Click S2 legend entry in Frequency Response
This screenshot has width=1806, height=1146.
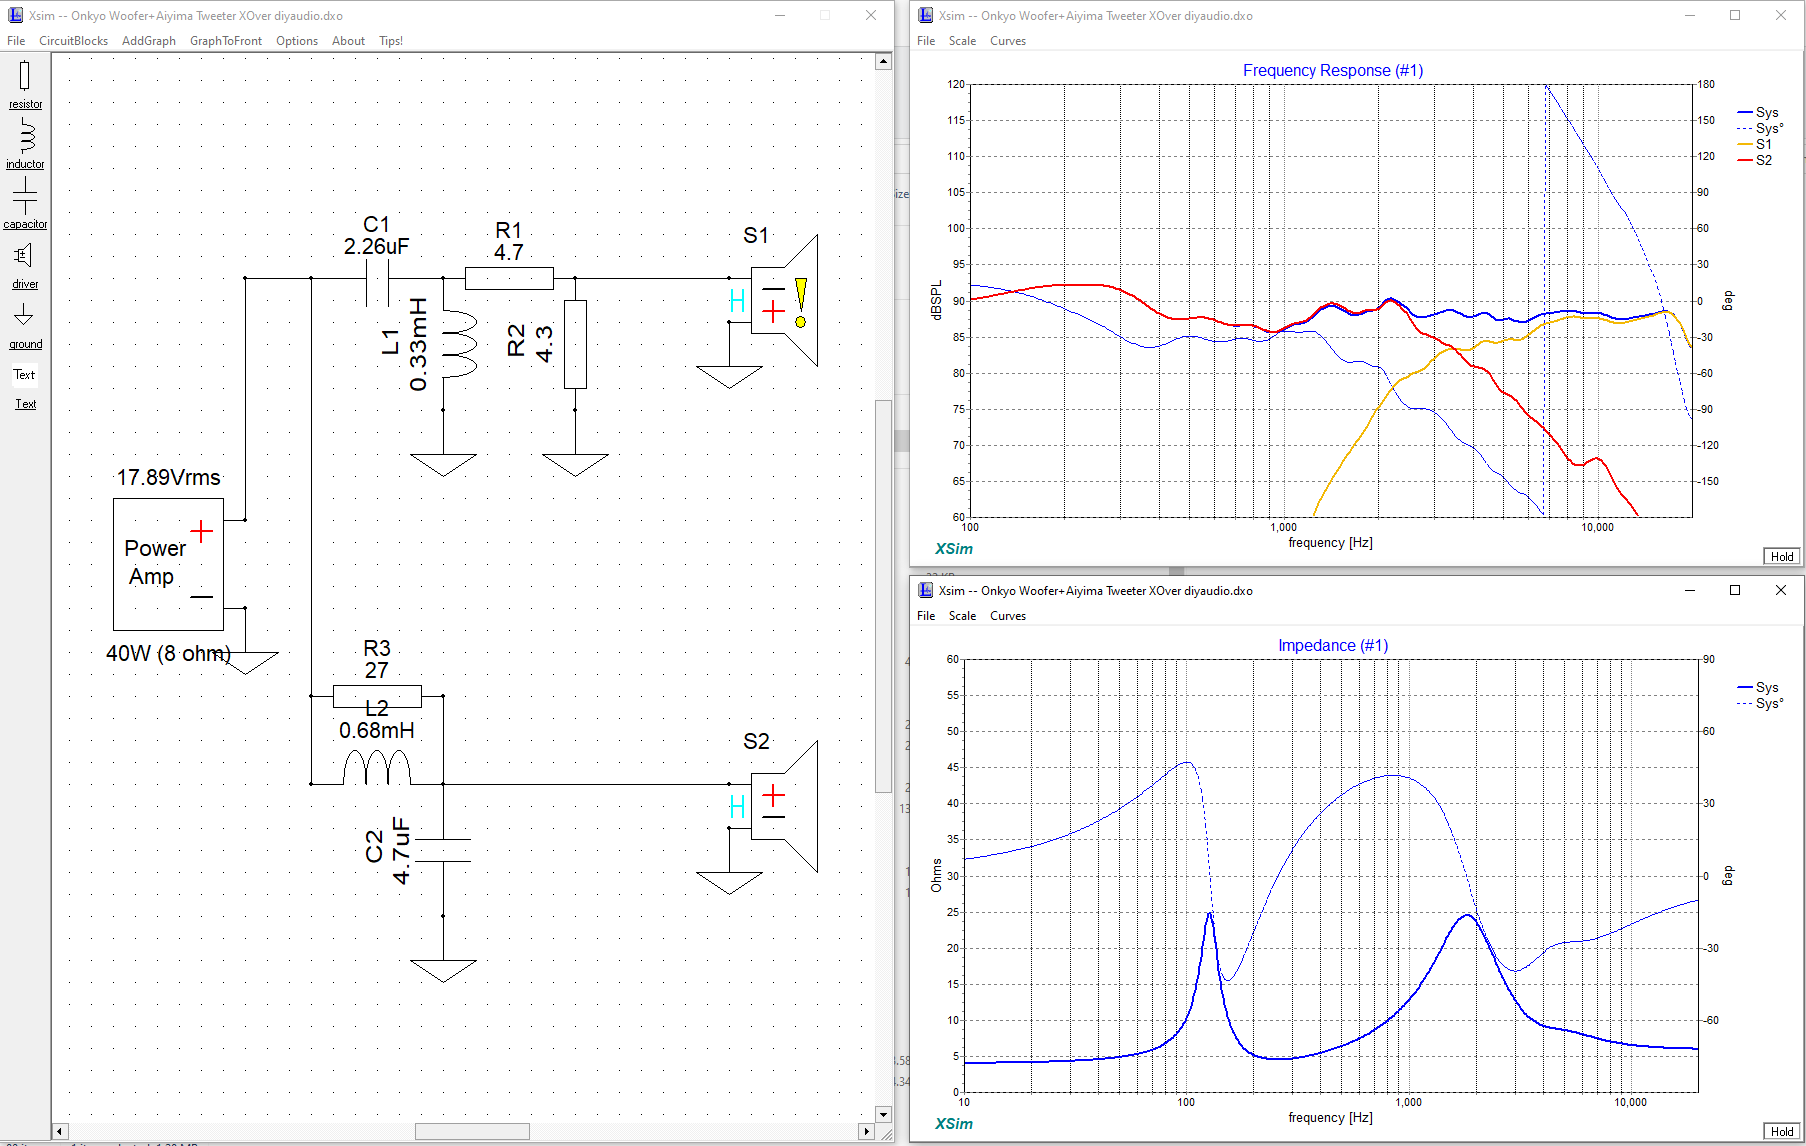point(1757,160)
